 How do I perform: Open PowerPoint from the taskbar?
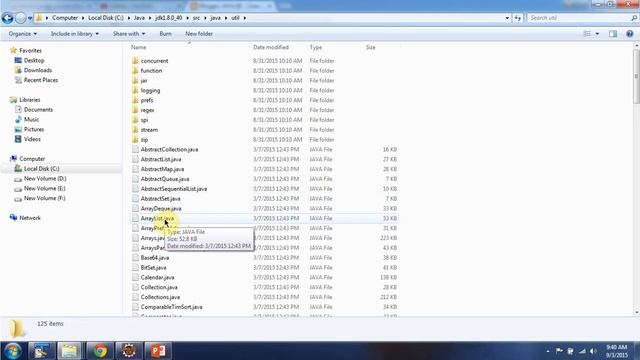(158, 351)
